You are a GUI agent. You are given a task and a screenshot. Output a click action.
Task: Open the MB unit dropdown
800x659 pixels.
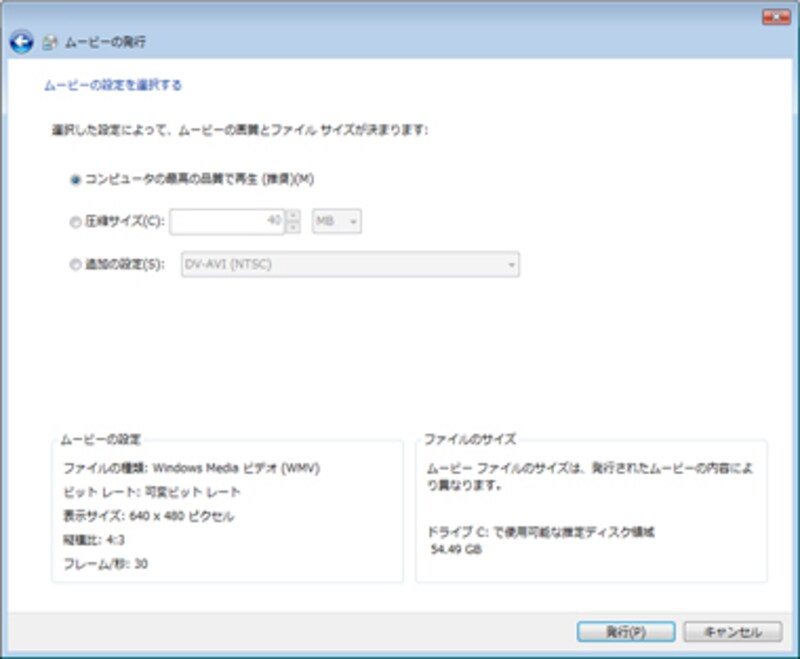pyautogui.click(x=337, y=221)
